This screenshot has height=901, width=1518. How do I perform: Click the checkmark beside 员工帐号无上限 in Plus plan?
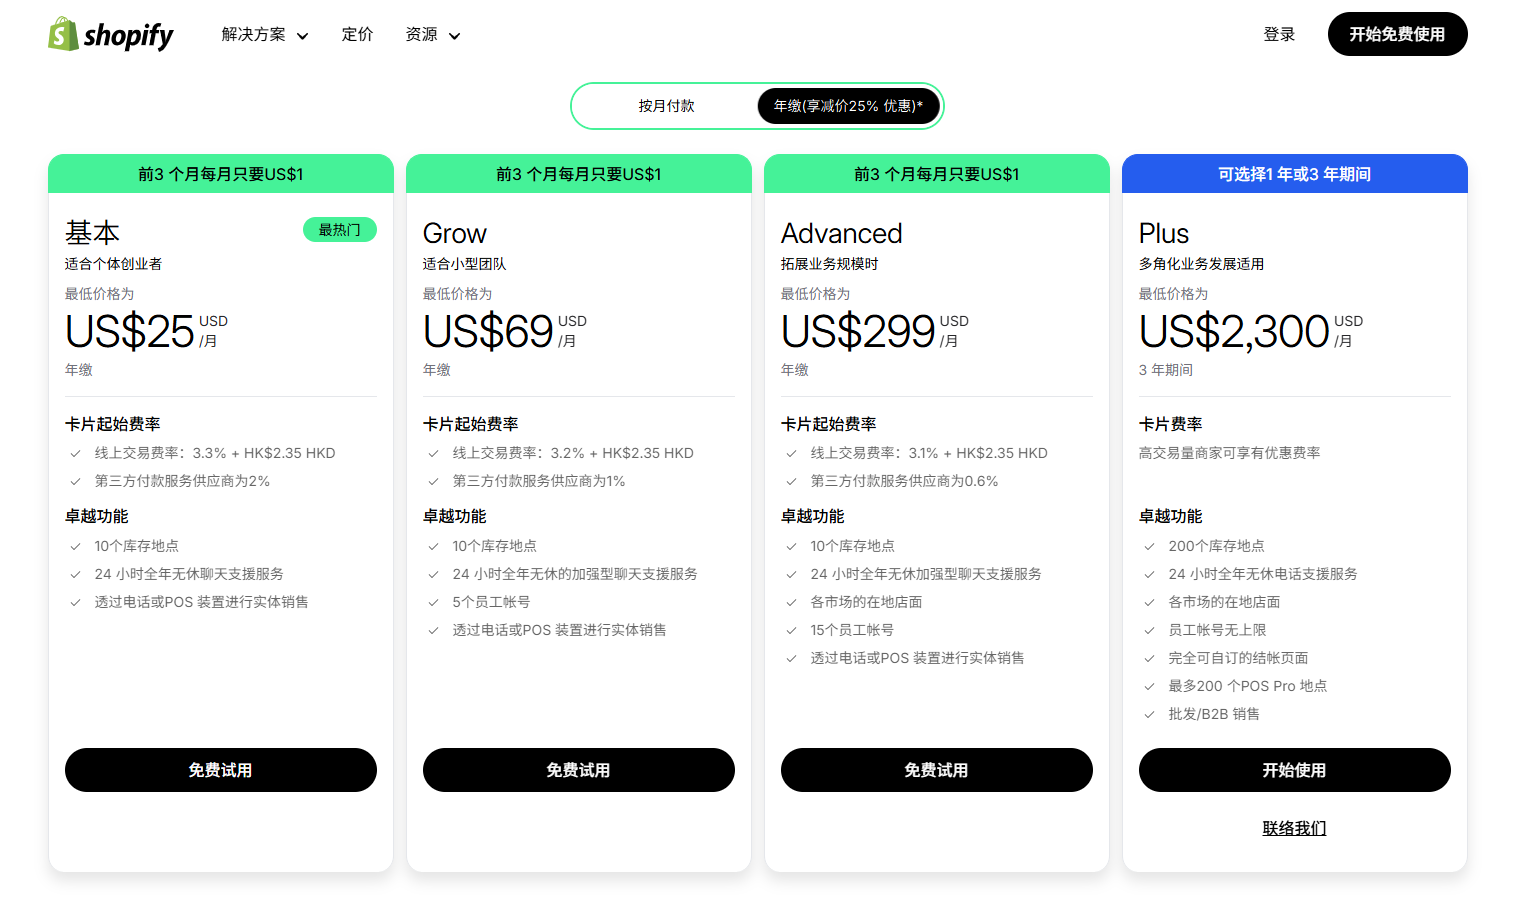tap(1148, 630)
